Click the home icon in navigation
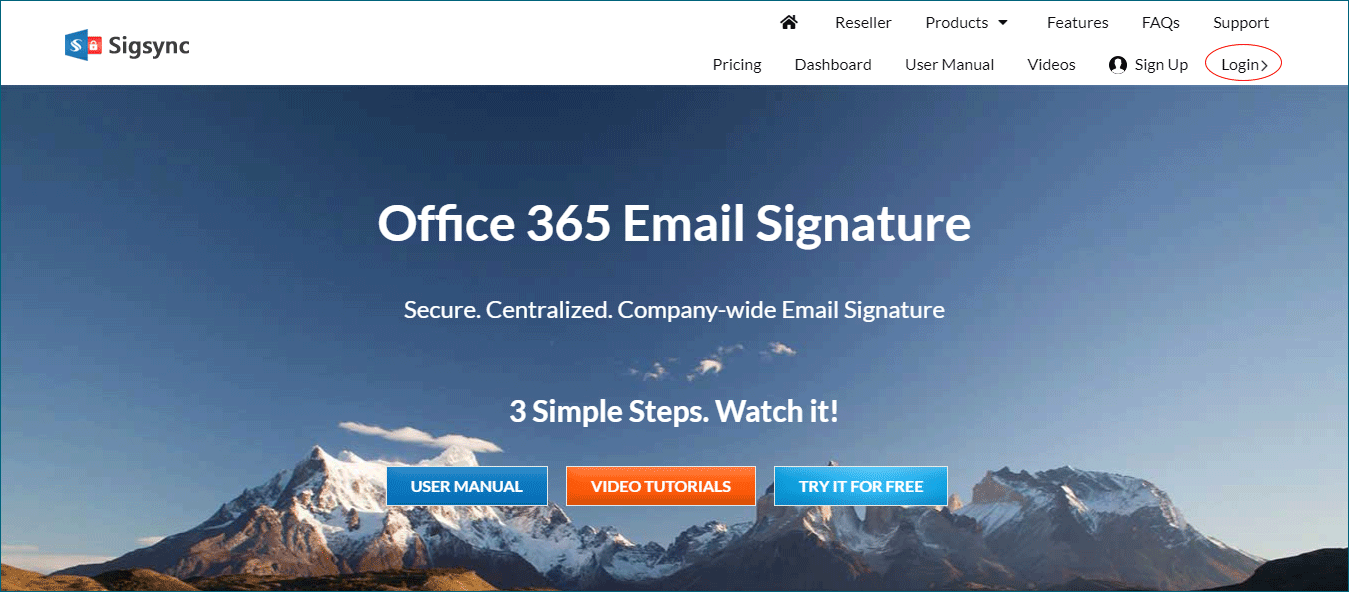 pyautogui.click(x=789, y=22)
